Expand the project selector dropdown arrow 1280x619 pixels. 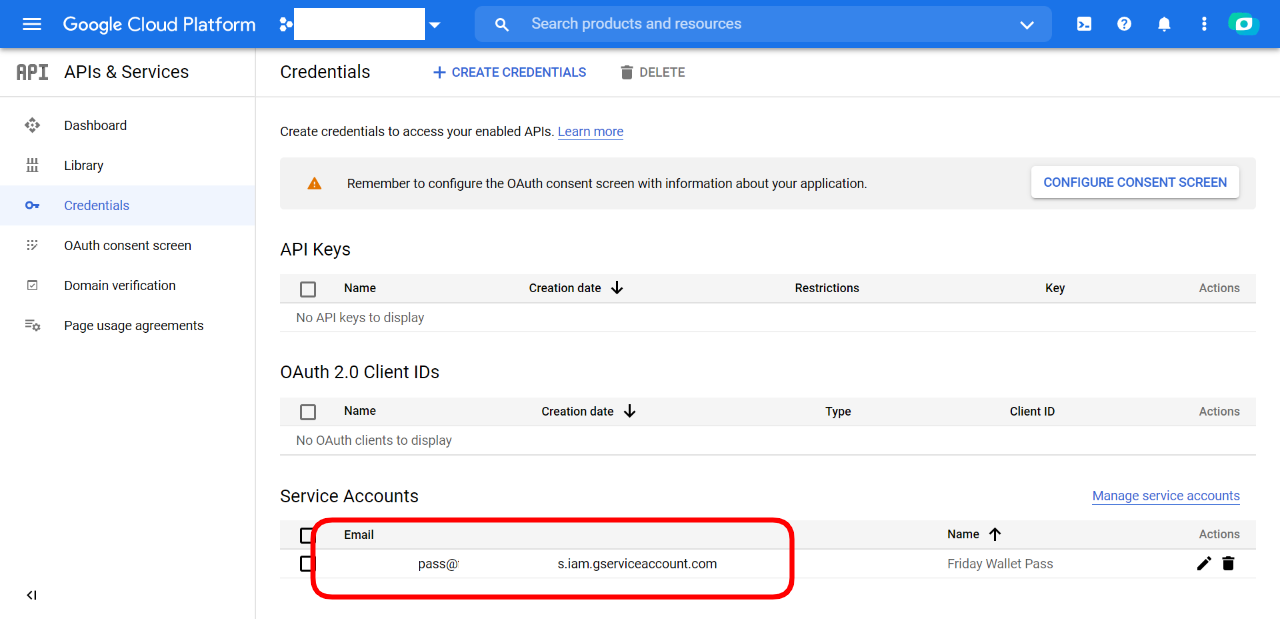point(434,24)
